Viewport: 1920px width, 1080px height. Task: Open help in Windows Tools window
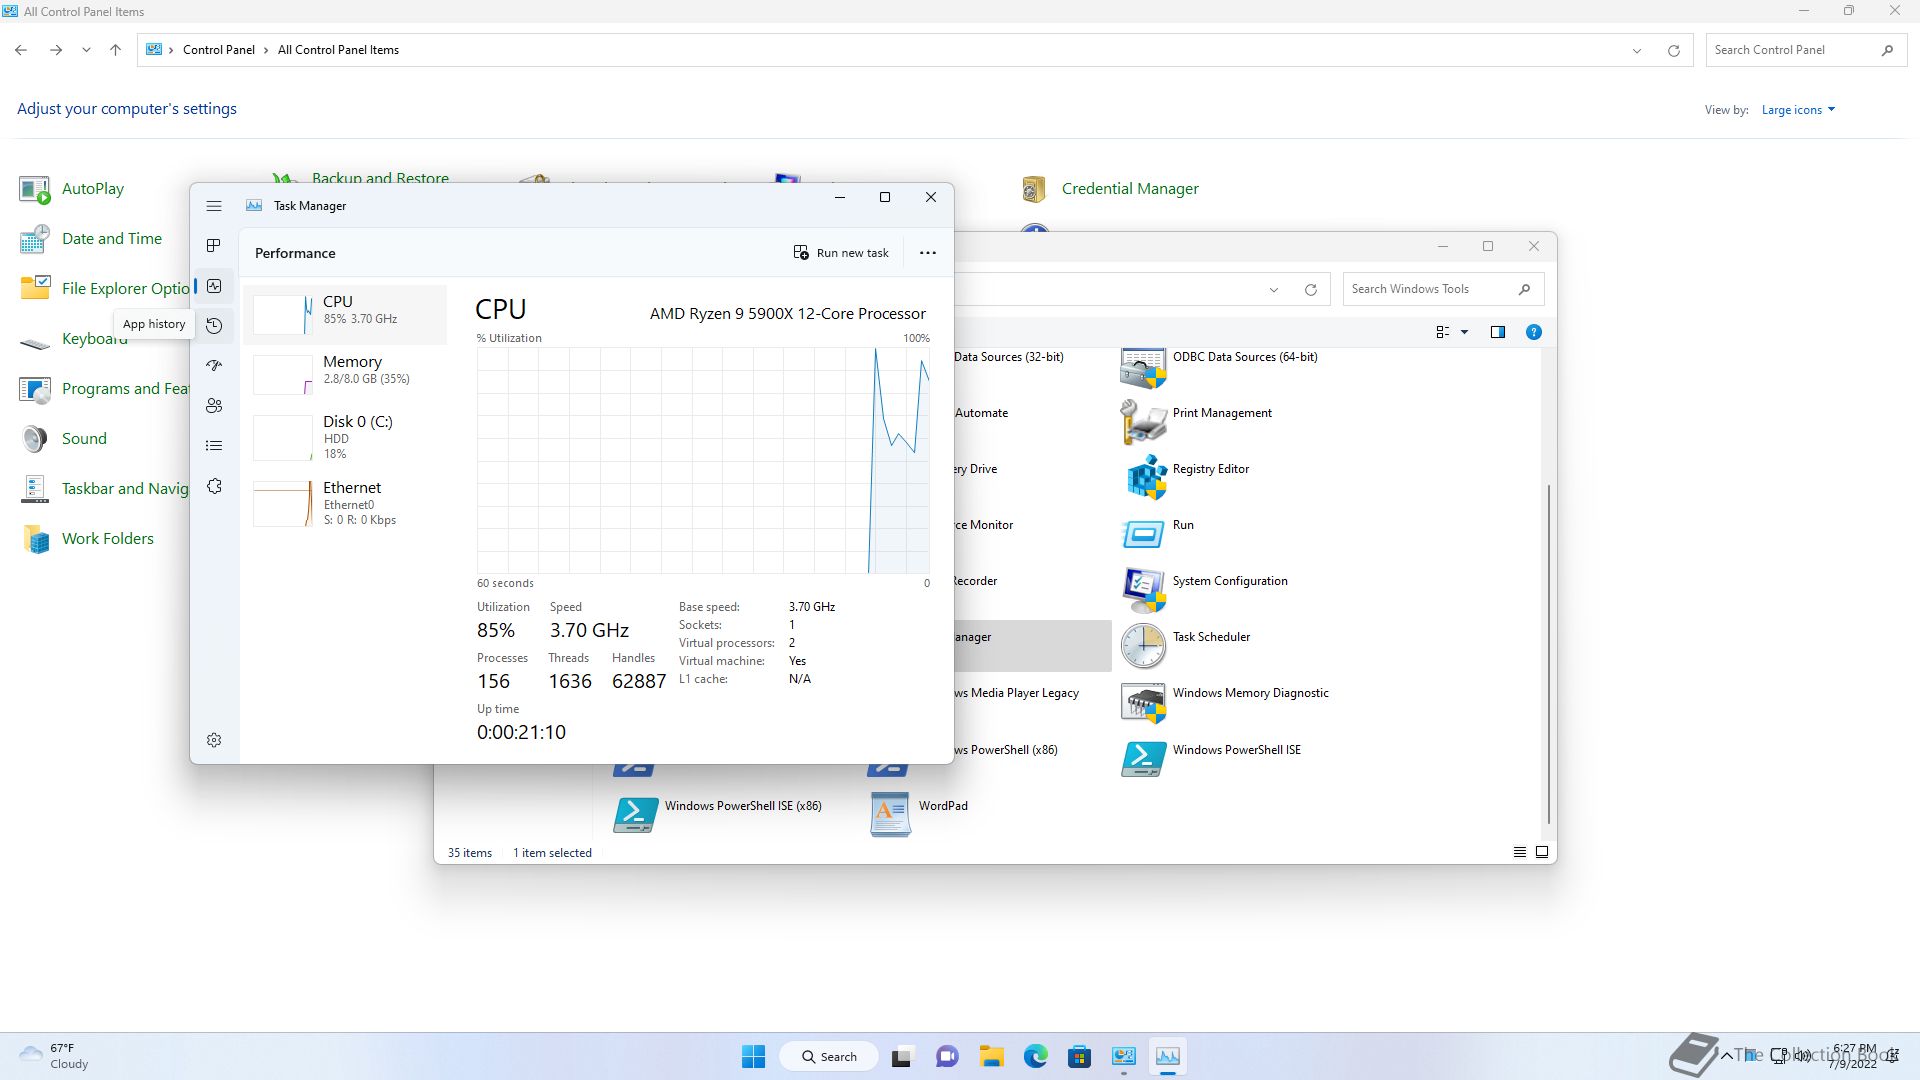(x=1533, y=332)
